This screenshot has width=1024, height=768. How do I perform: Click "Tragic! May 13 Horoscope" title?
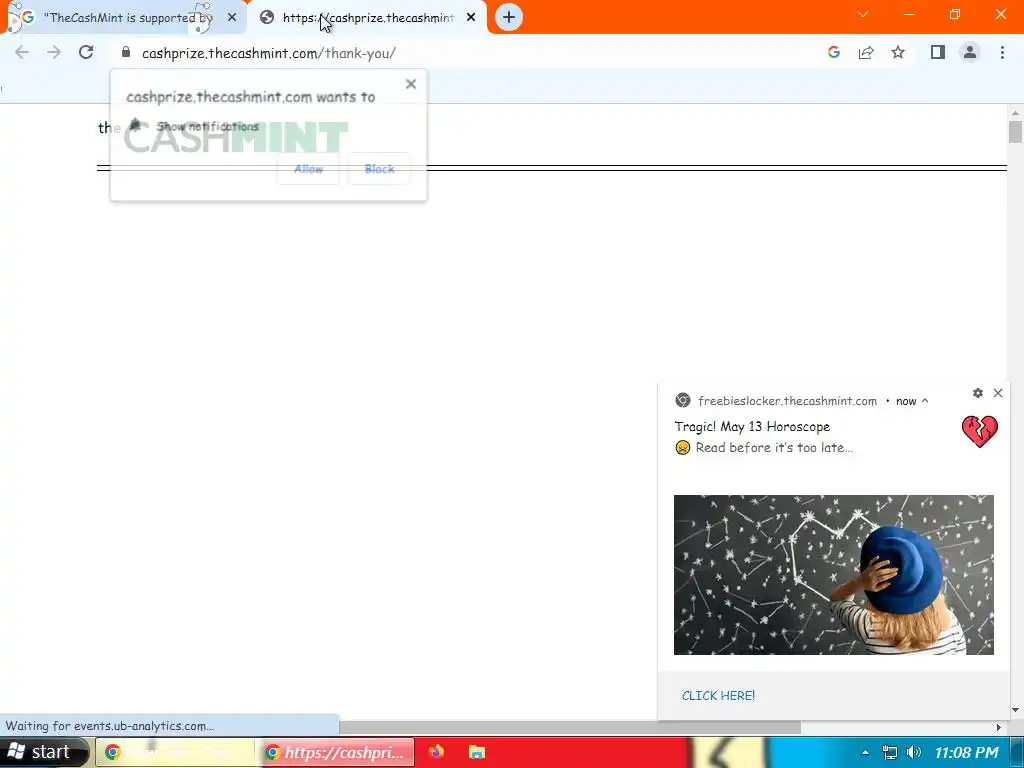(752, 426)
